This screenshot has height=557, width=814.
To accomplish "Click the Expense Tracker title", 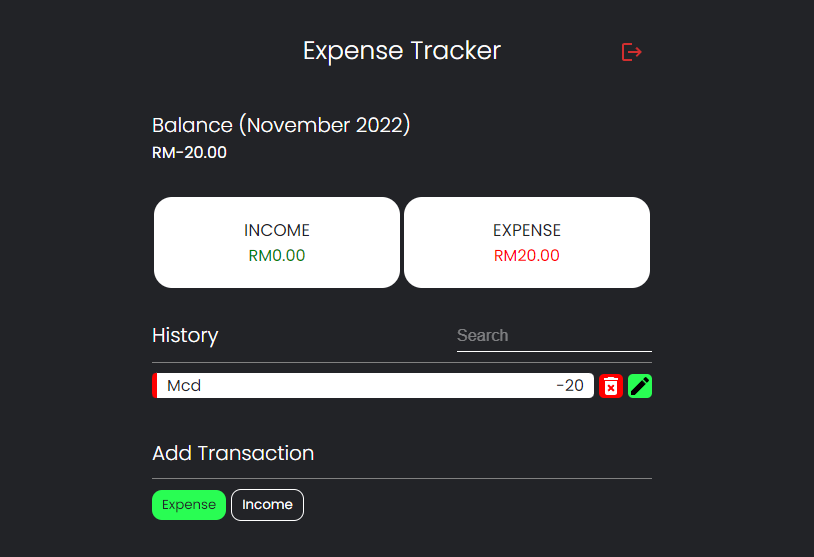I will (402, 51).
